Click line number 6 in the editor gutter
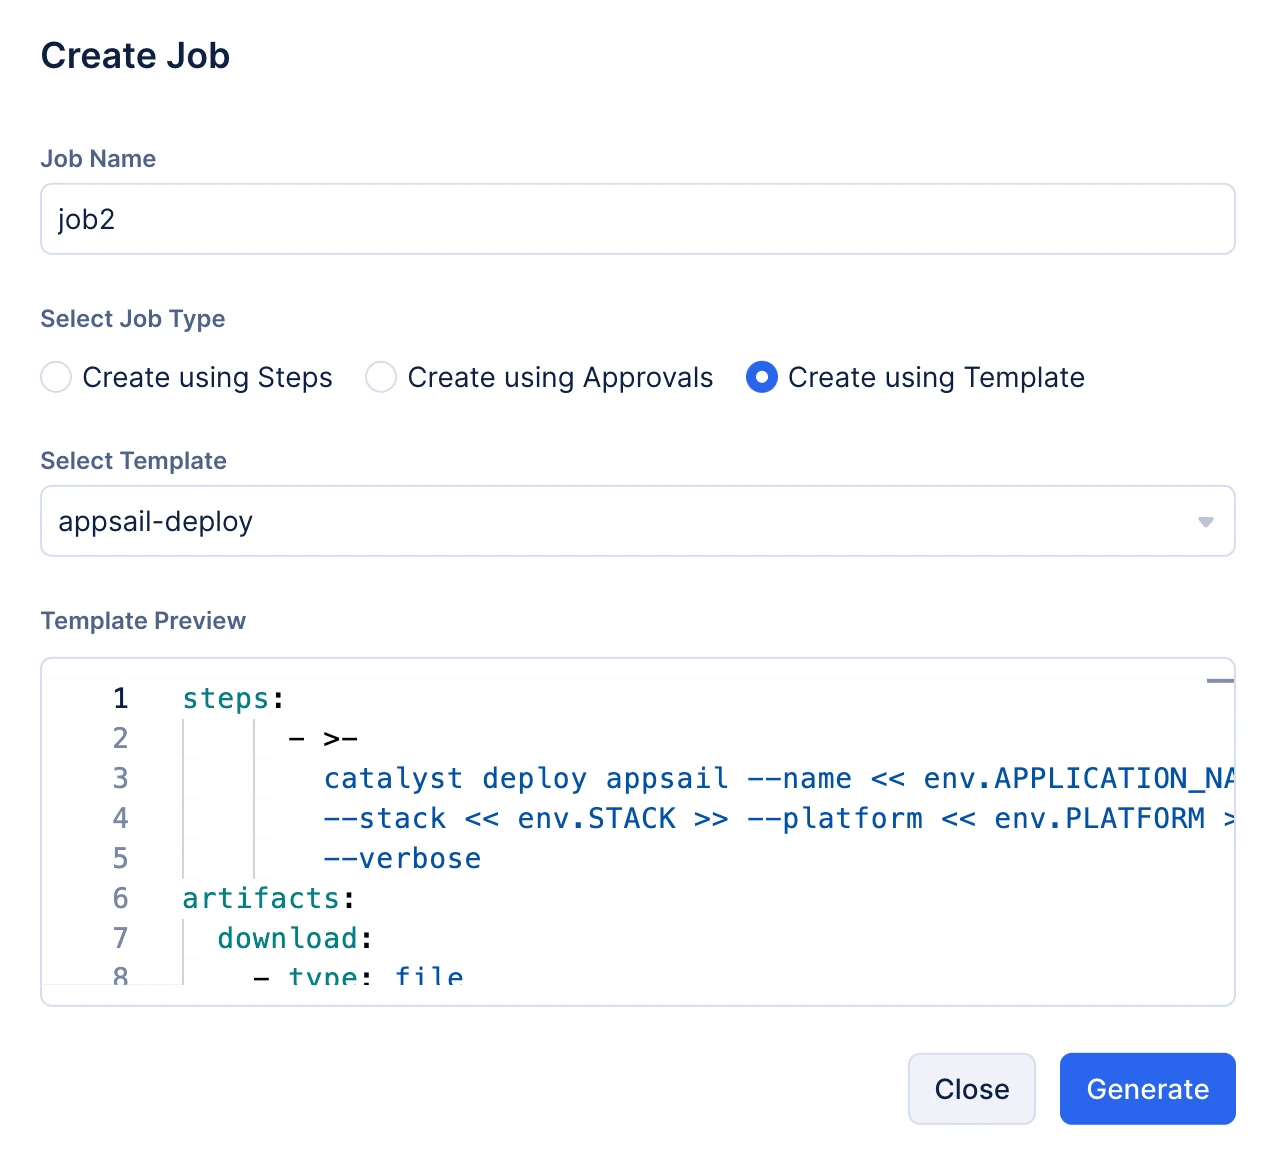Viewport: 1274px width, 1166px height. pyautogui.click(x=120, y=898)
